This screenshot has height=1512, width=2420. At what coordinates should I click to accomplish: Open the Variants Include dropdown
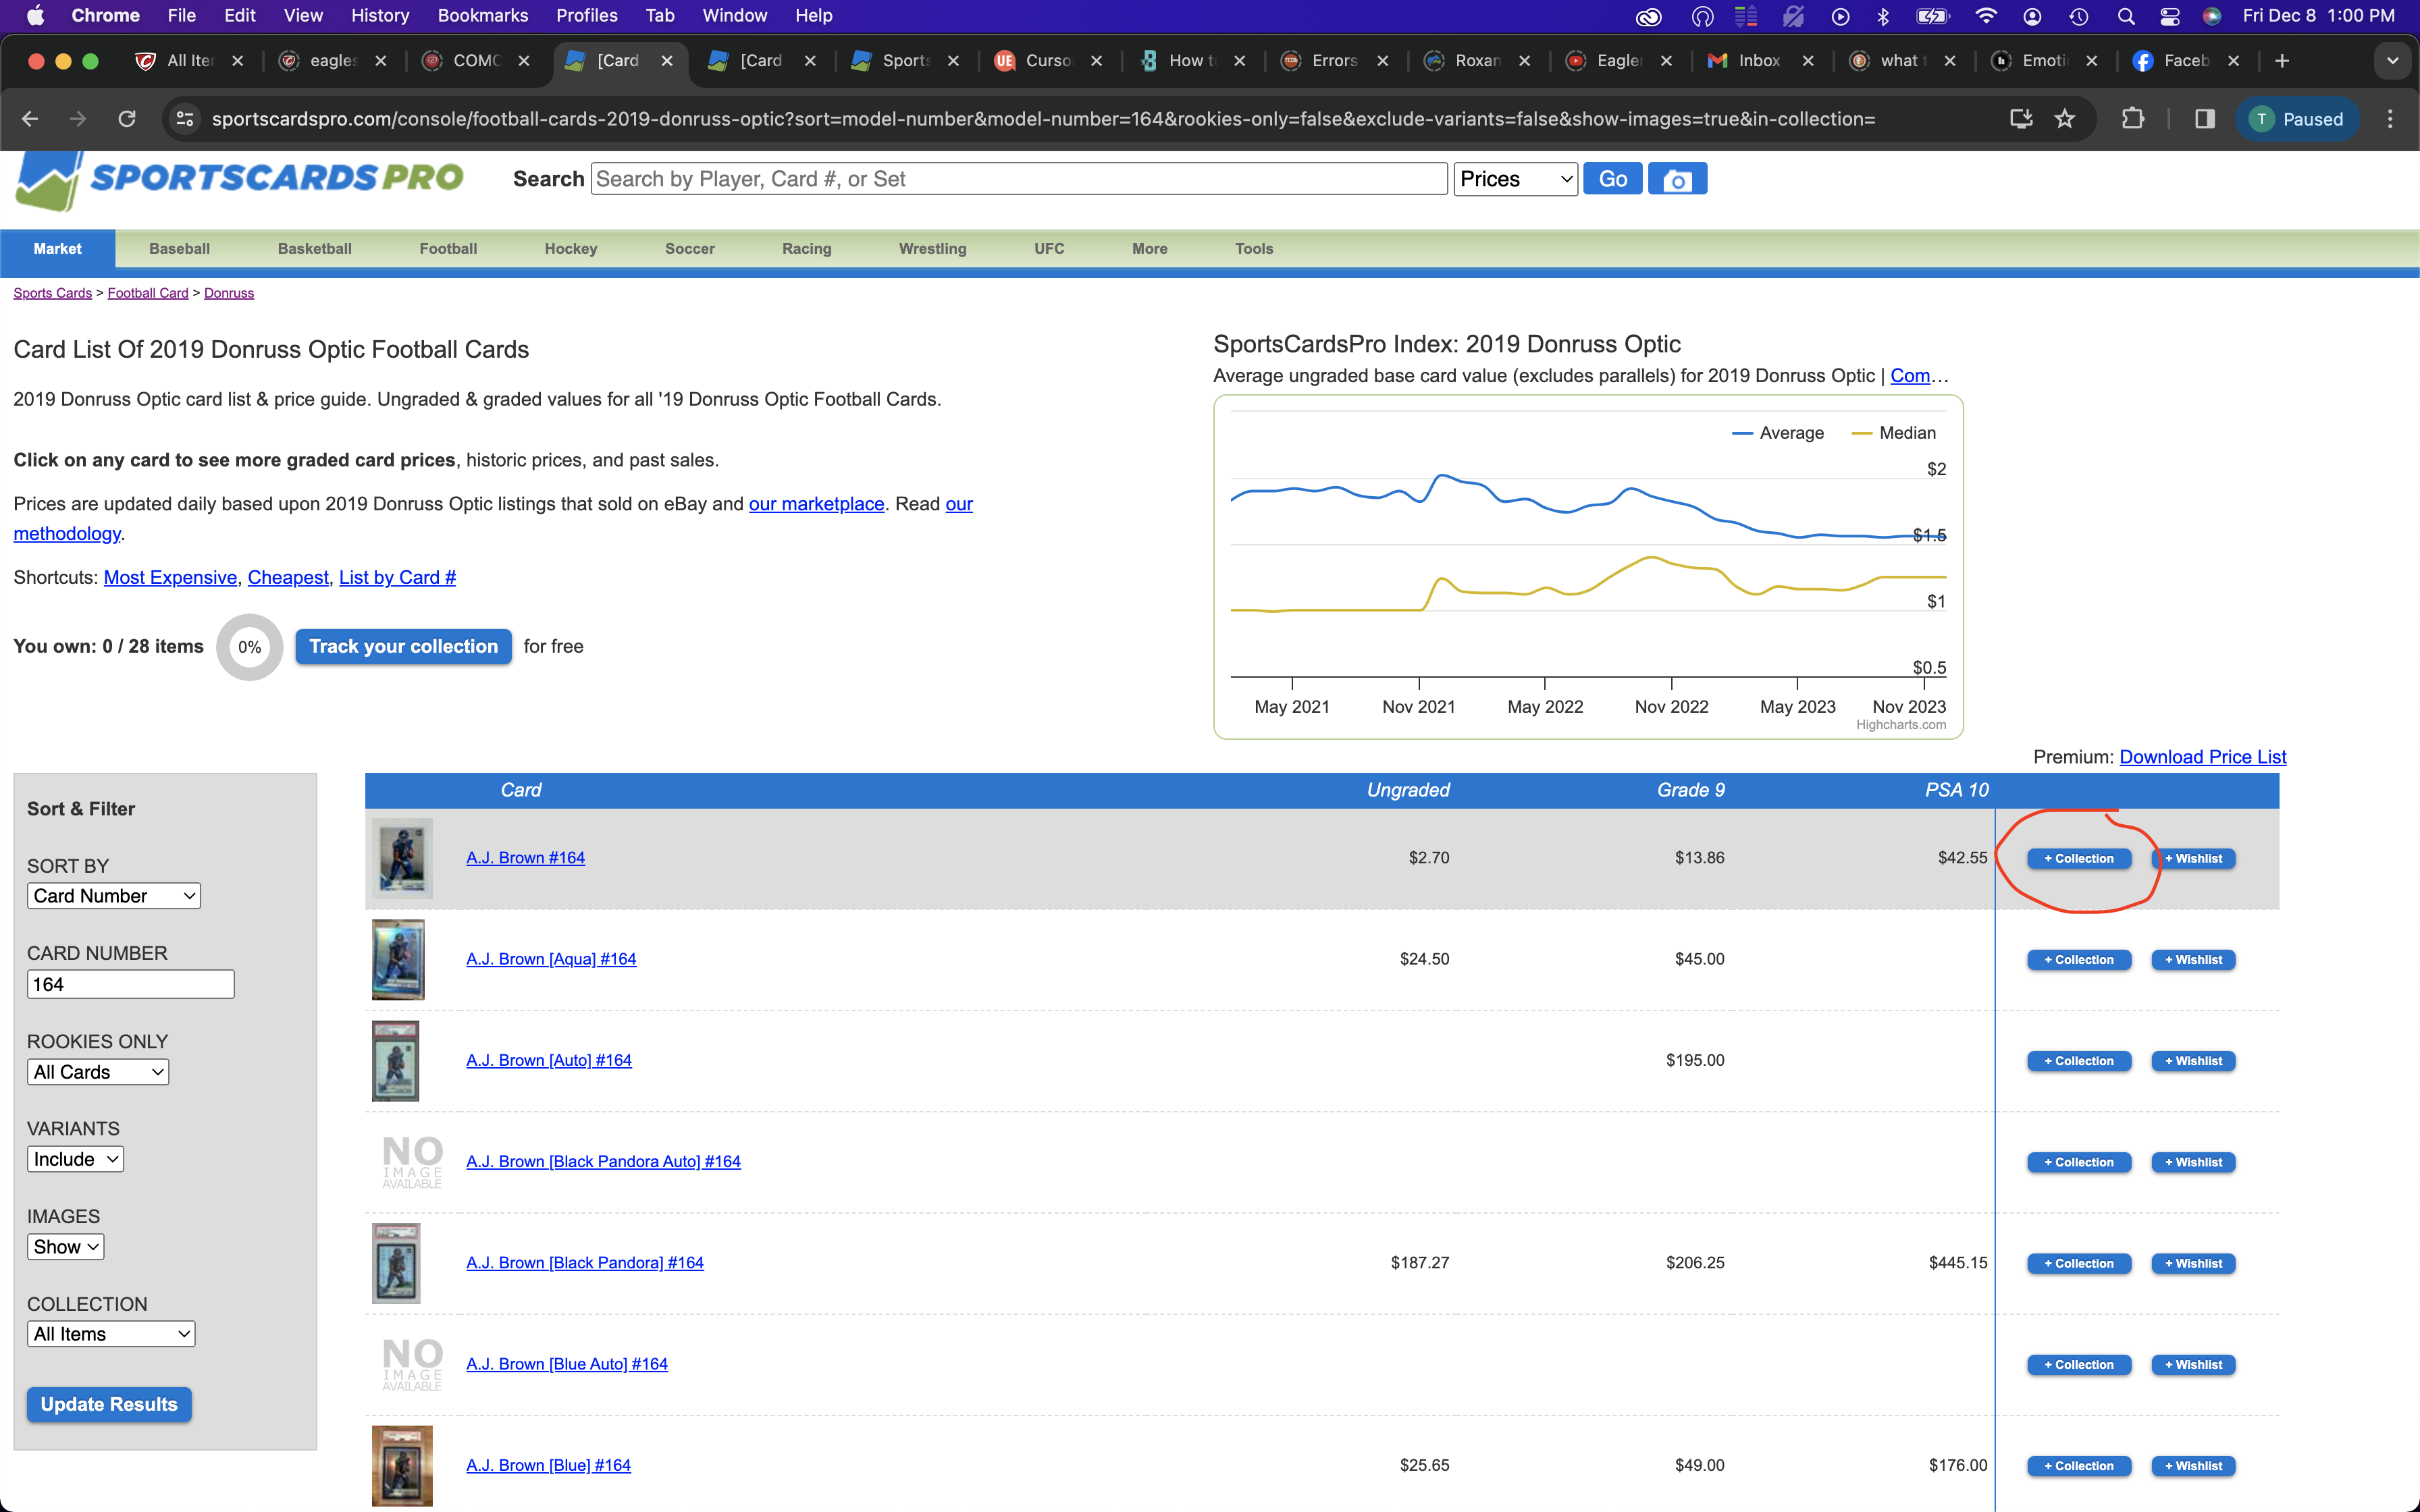pyautogui.click(x=75, y=1159)
